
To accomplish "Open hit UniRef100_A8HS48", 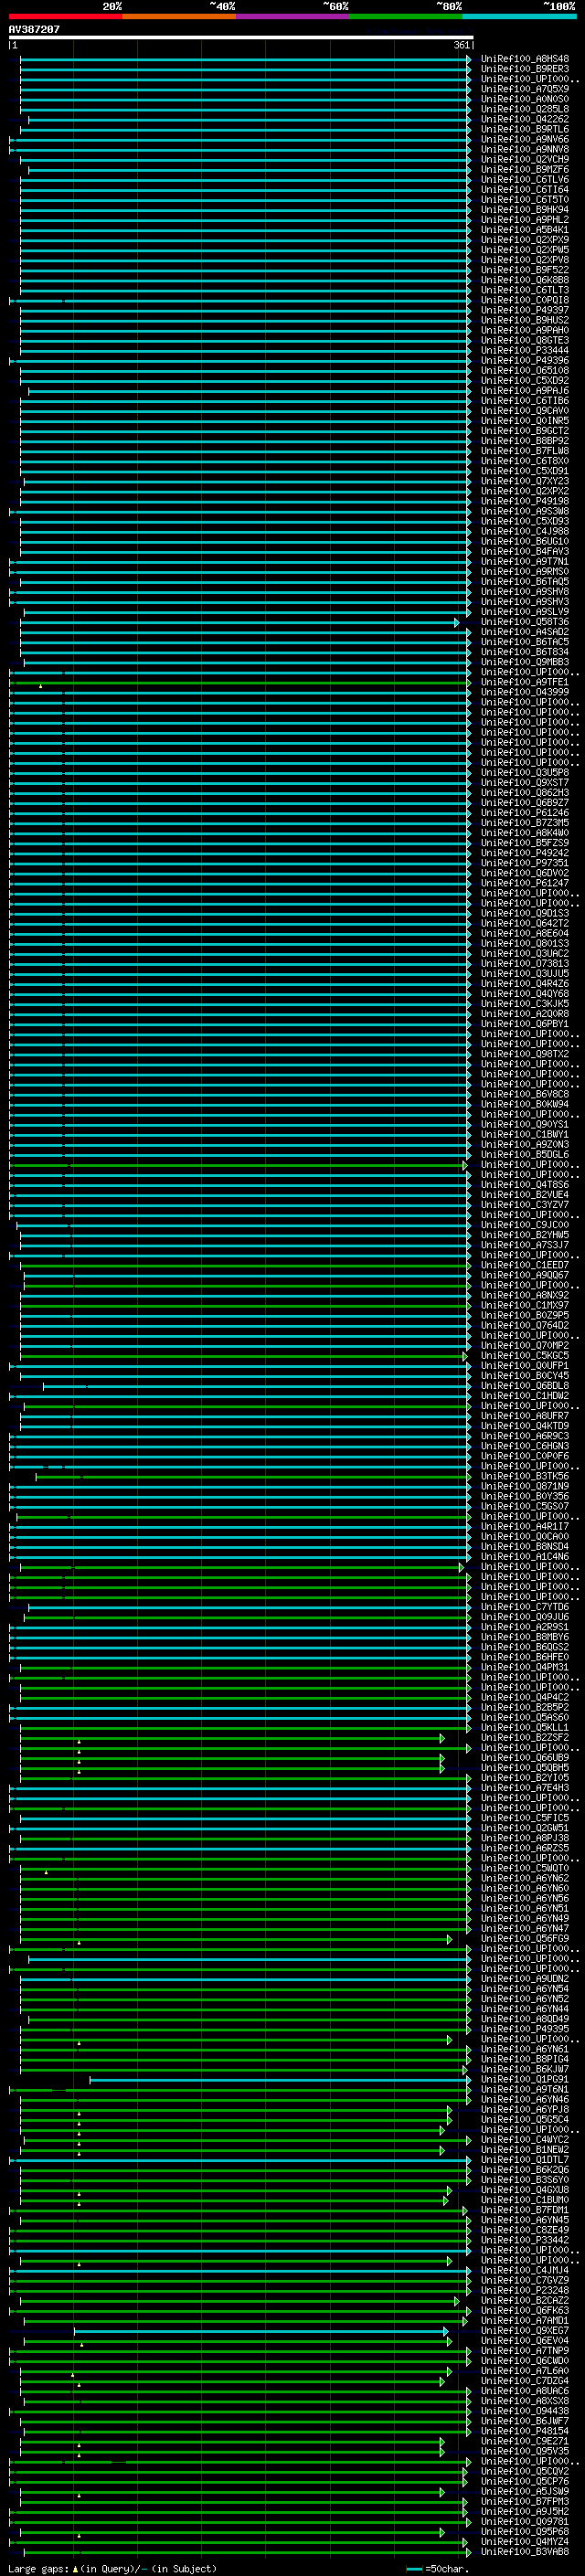I will coord(524,59).
